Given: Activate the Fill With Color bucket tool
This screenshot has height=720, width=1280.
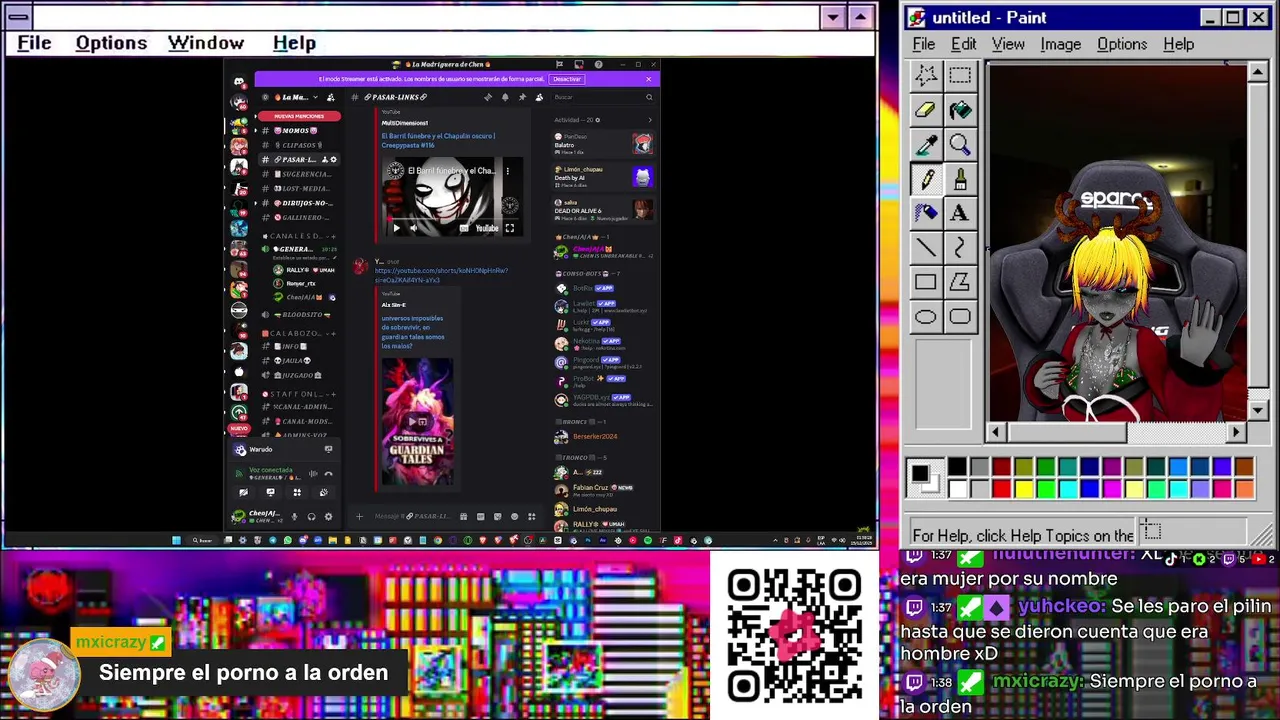Looking at the screenshot, I should point(960,110).
